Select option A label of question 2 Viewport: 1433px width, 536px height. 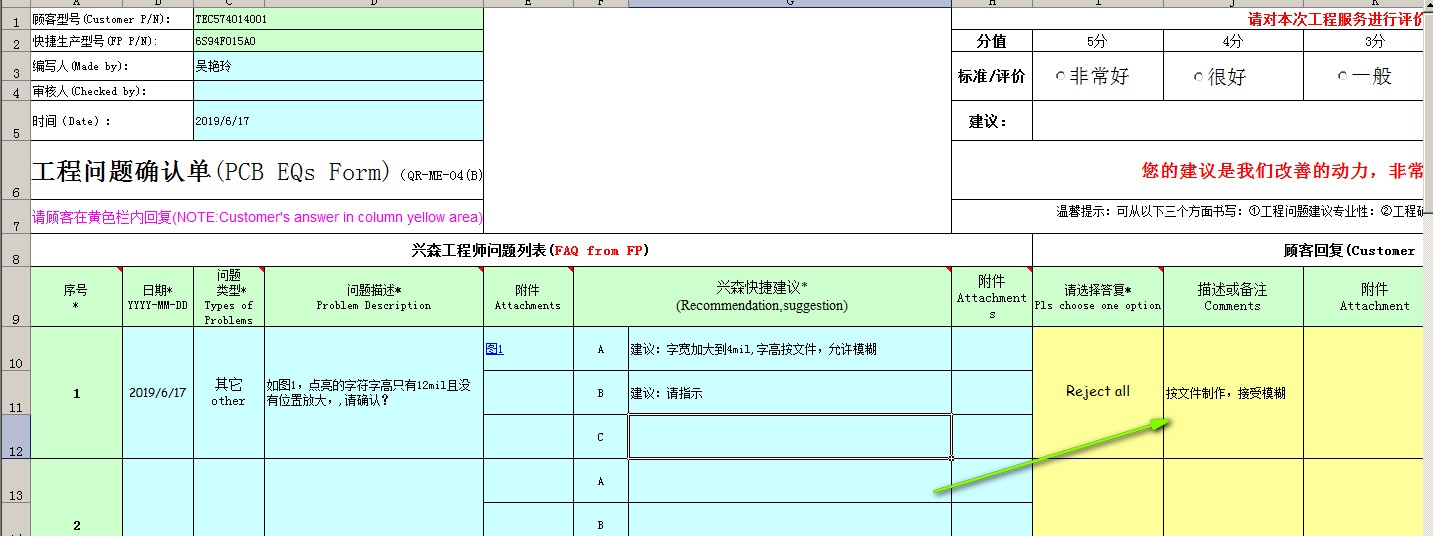[600, 481]
